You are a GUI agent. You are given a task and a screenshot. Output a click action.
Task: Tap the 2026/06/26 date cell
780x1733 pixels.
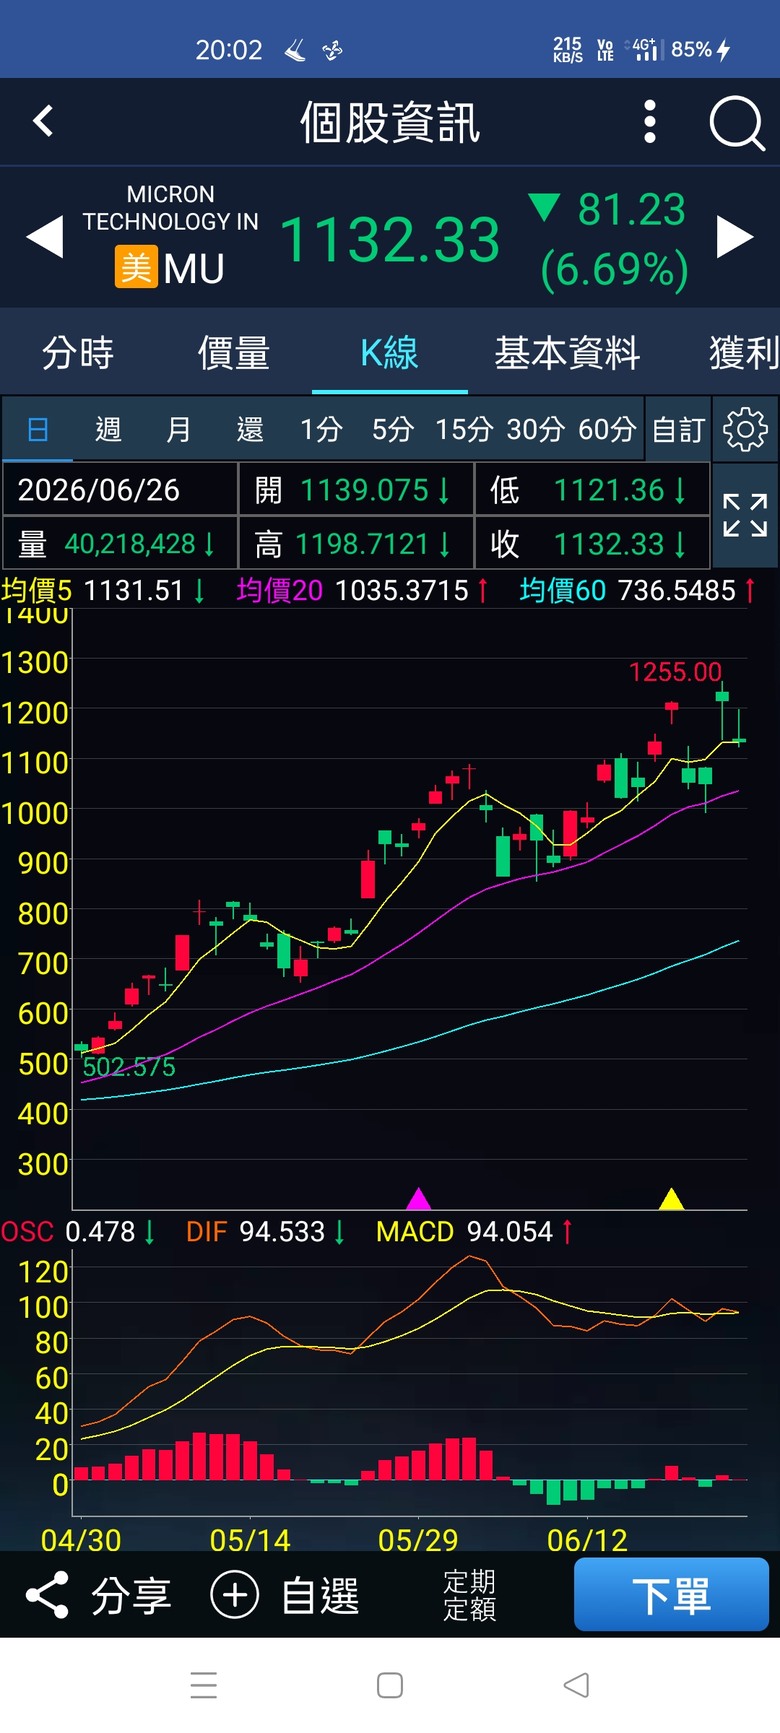[120, 490]
